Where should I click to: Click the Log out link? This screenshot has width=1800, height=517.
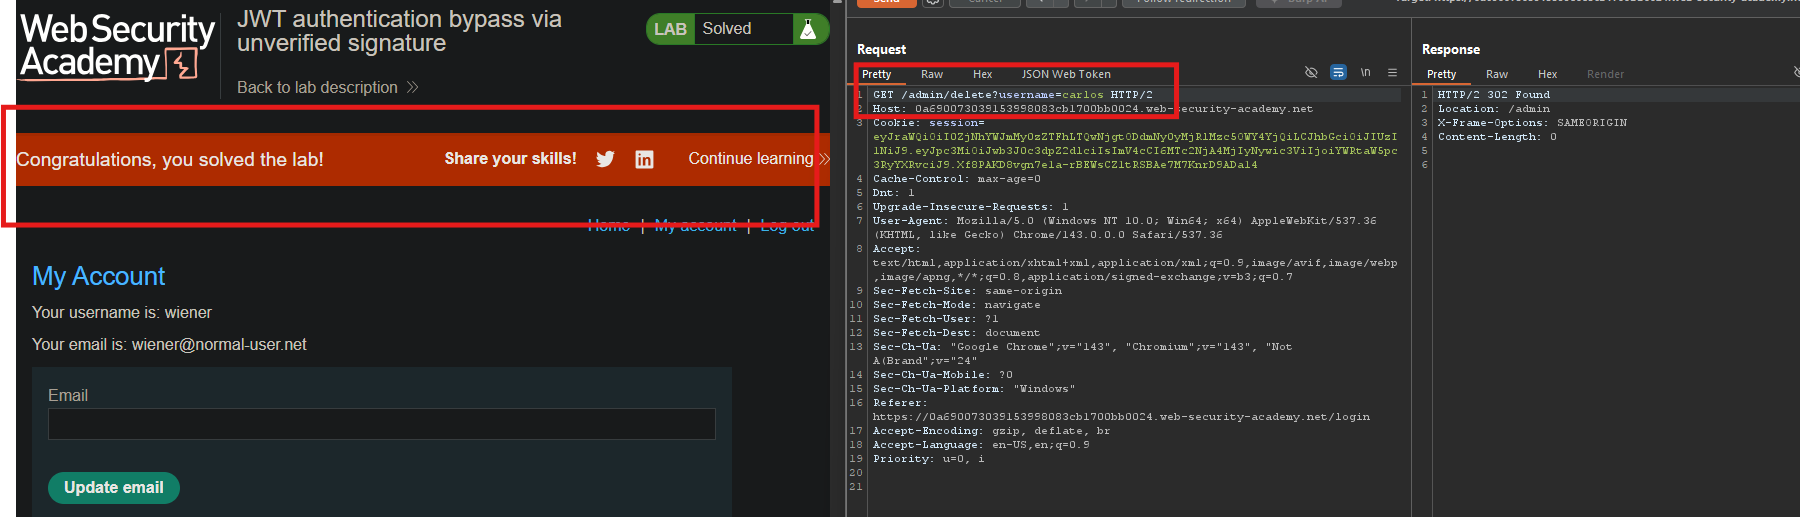pyautogui.click(x=787, y=226)
